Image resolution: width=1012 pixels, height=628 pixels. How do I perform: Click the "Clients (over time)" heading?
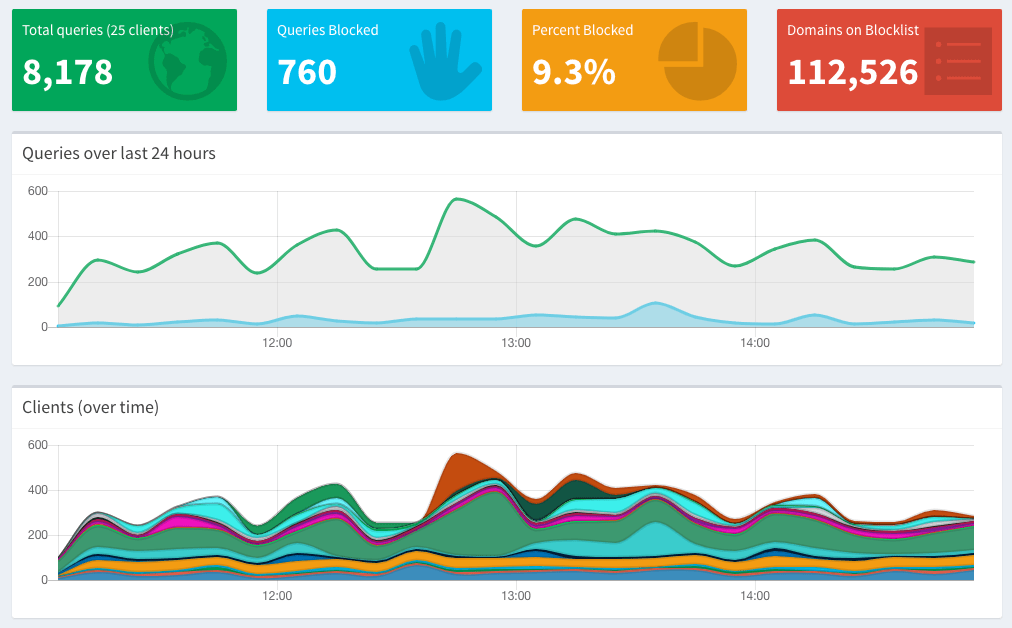(90, 407)
